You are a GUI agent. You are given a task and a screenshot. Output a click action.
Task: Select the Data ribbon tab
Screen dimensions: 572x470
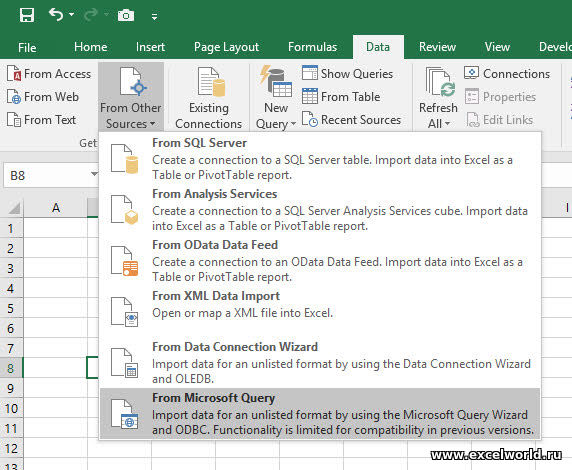pyautogui.click(x=378, y=47)
